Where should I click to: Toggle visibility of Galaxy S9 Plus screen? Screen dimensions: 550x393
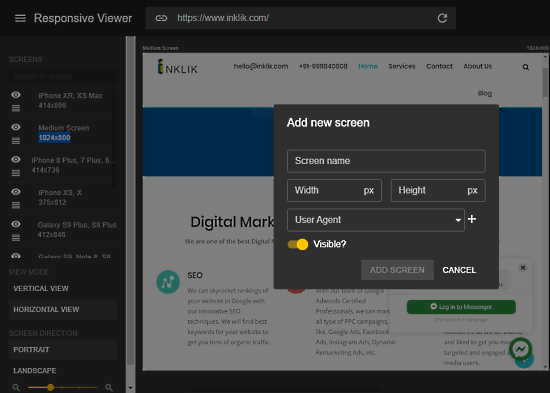pyautogui.click(x=16, y=224)
